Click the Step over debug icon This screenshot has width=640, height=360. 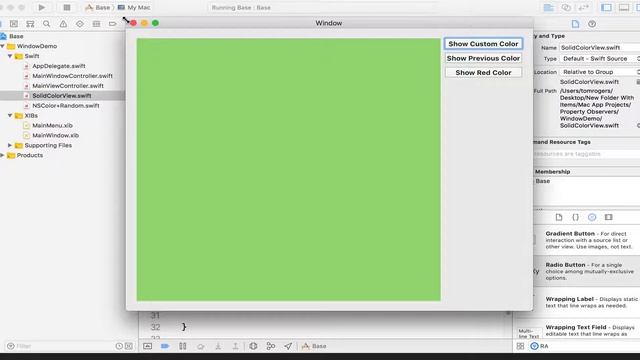200,346
